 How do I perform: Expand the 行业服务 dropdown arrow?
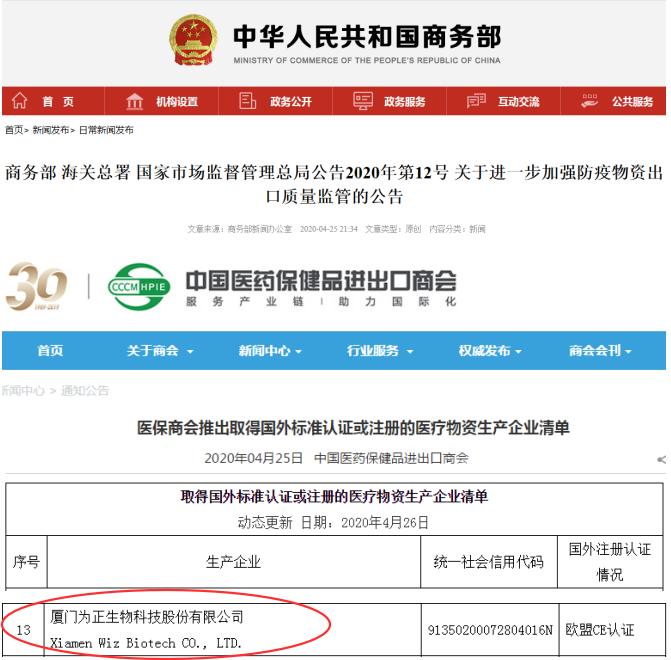tap(410, 352)
